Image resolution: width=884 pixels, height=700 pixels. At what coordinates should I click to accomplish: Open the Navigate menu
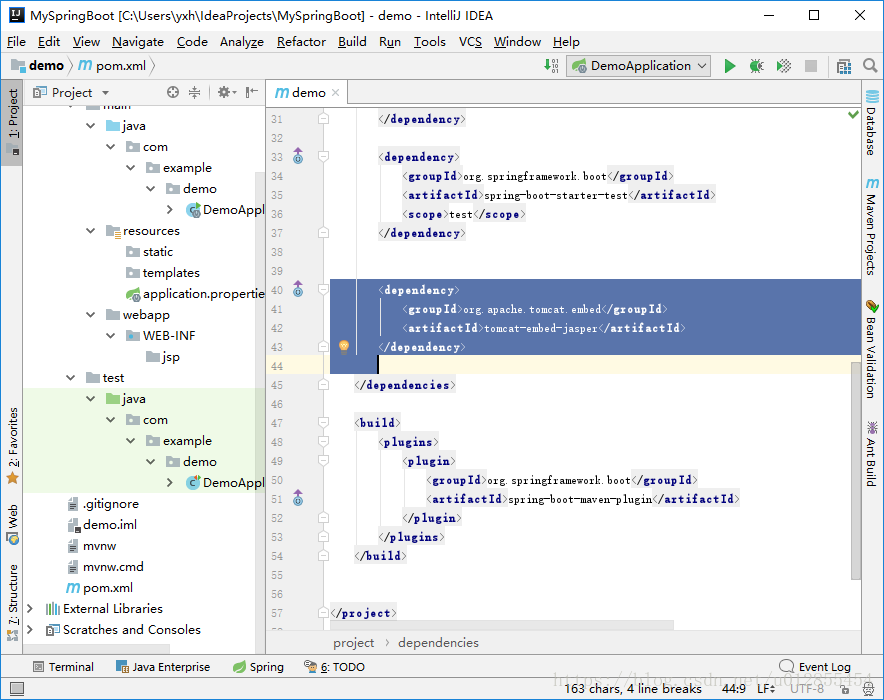point(138,42)
